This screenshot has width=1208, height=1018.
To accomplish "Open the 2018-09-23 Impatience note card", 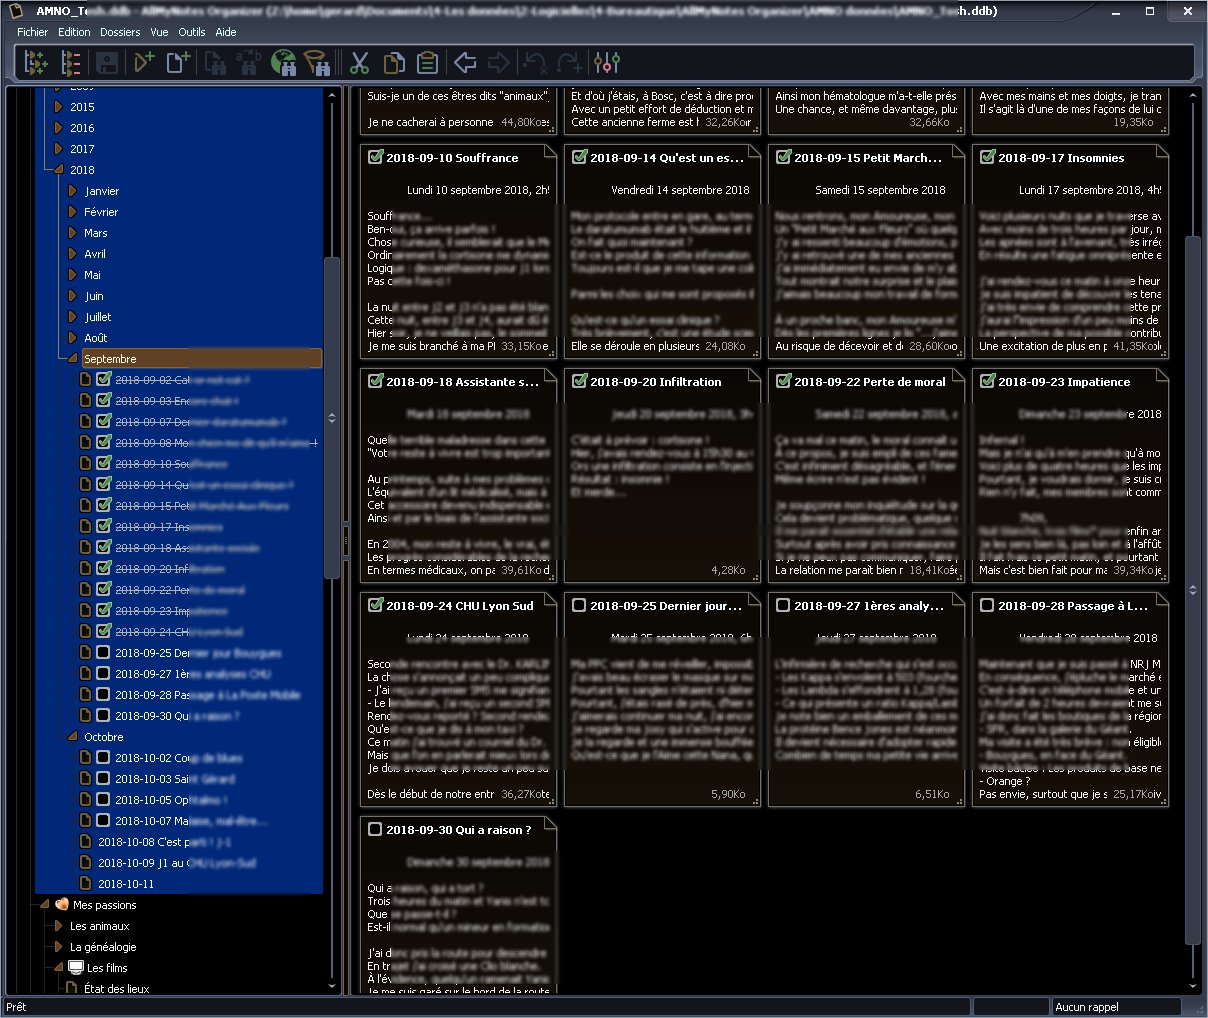I will [1064, 382].
